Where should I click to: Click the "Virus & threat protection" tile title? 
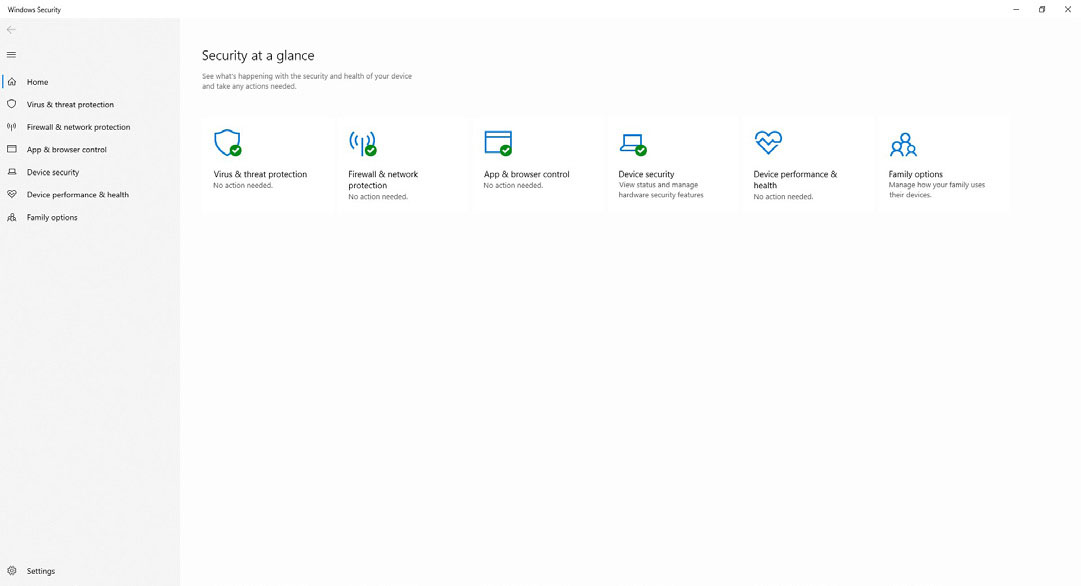tap(260, 174)
